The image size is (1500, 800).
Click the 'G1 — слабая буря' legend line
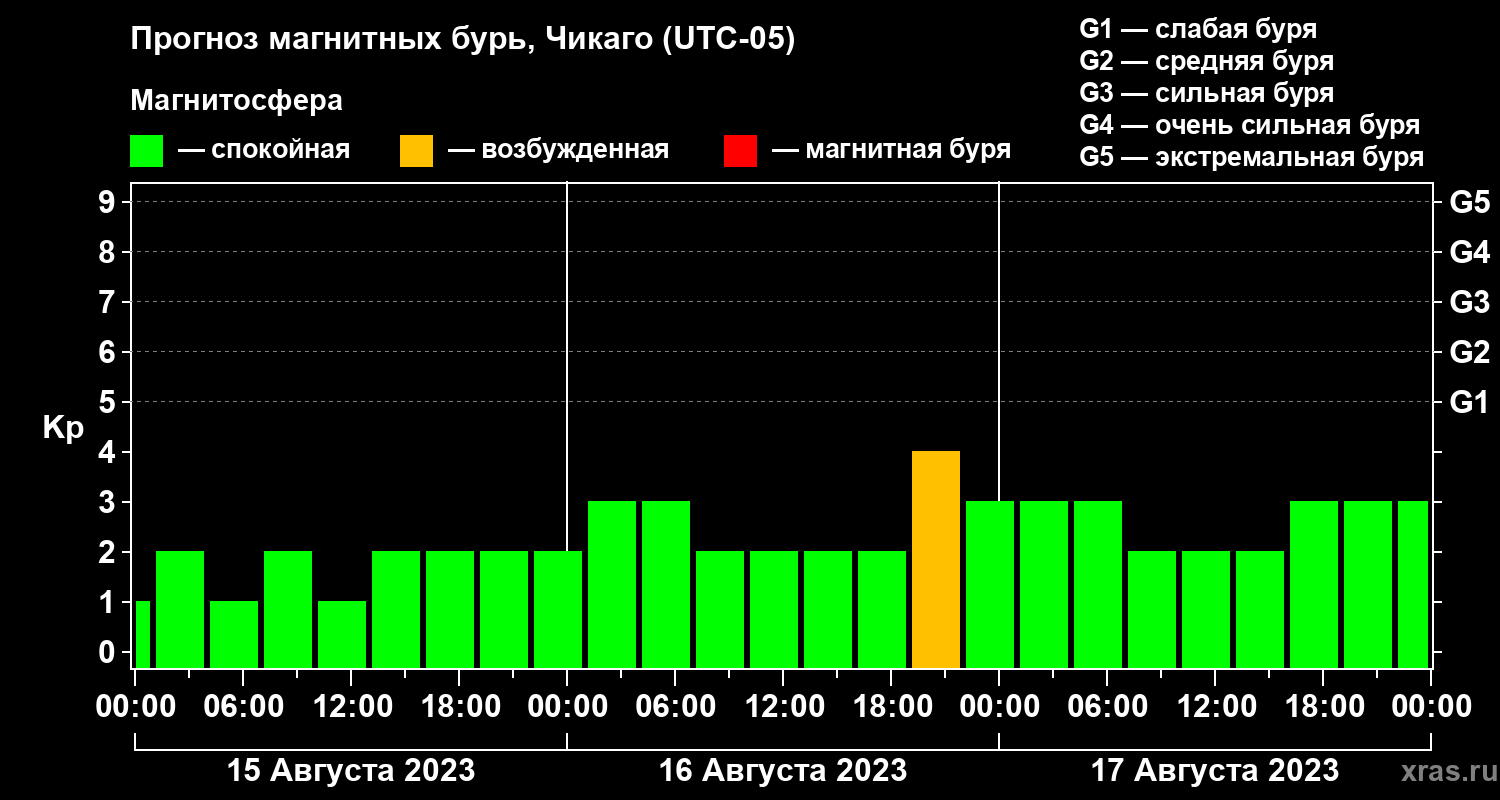(1198, 29)
